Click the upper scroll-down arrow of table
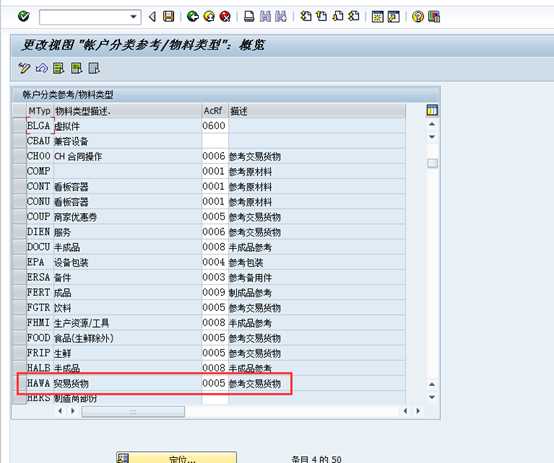 coord(432,137)
